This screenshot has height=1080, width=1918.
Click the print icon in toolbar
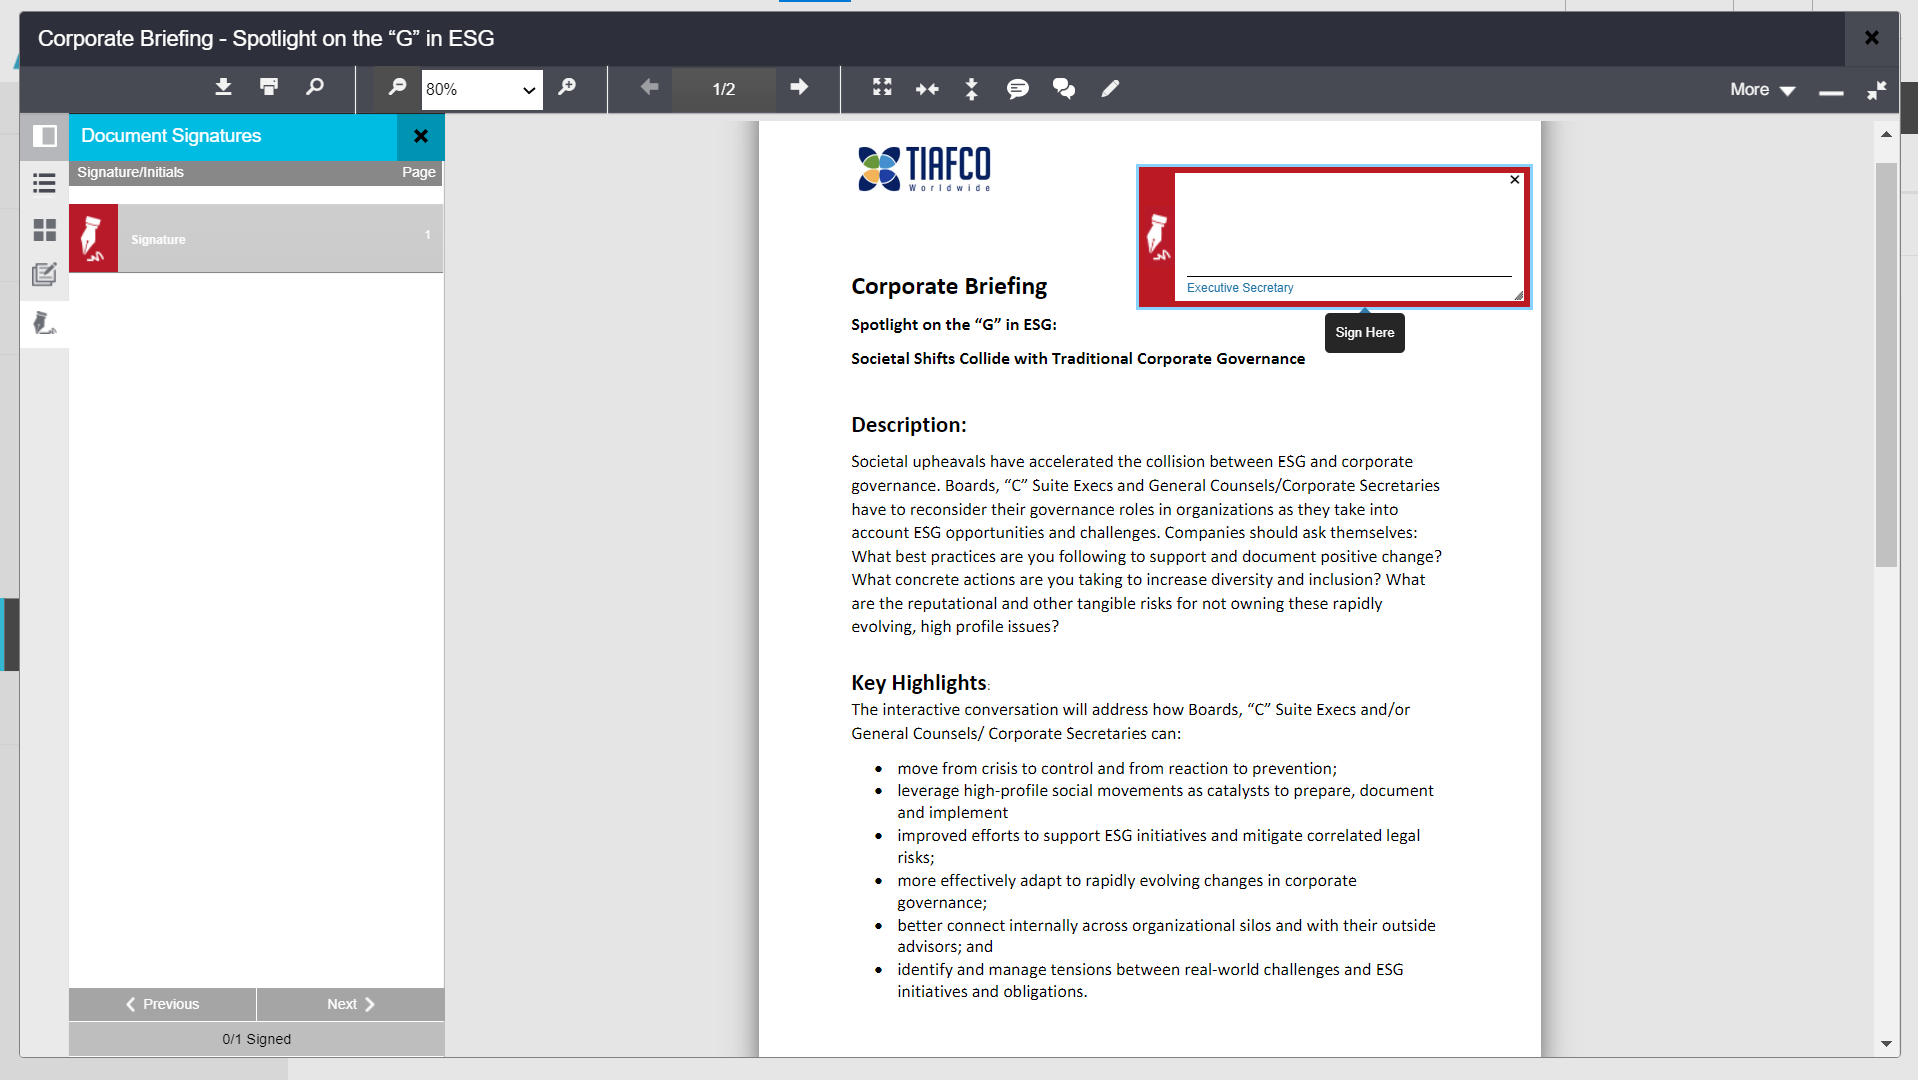pos(268,88)
